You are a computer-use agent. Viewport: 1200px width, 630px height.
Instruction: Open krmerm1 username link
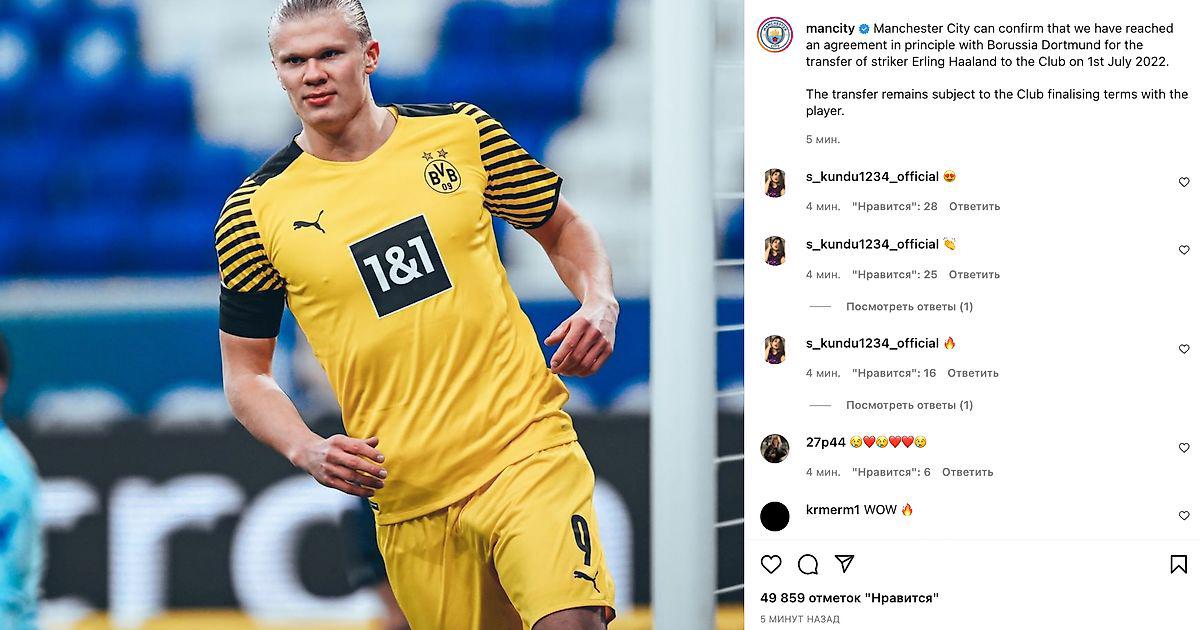(x=833, y=510)
